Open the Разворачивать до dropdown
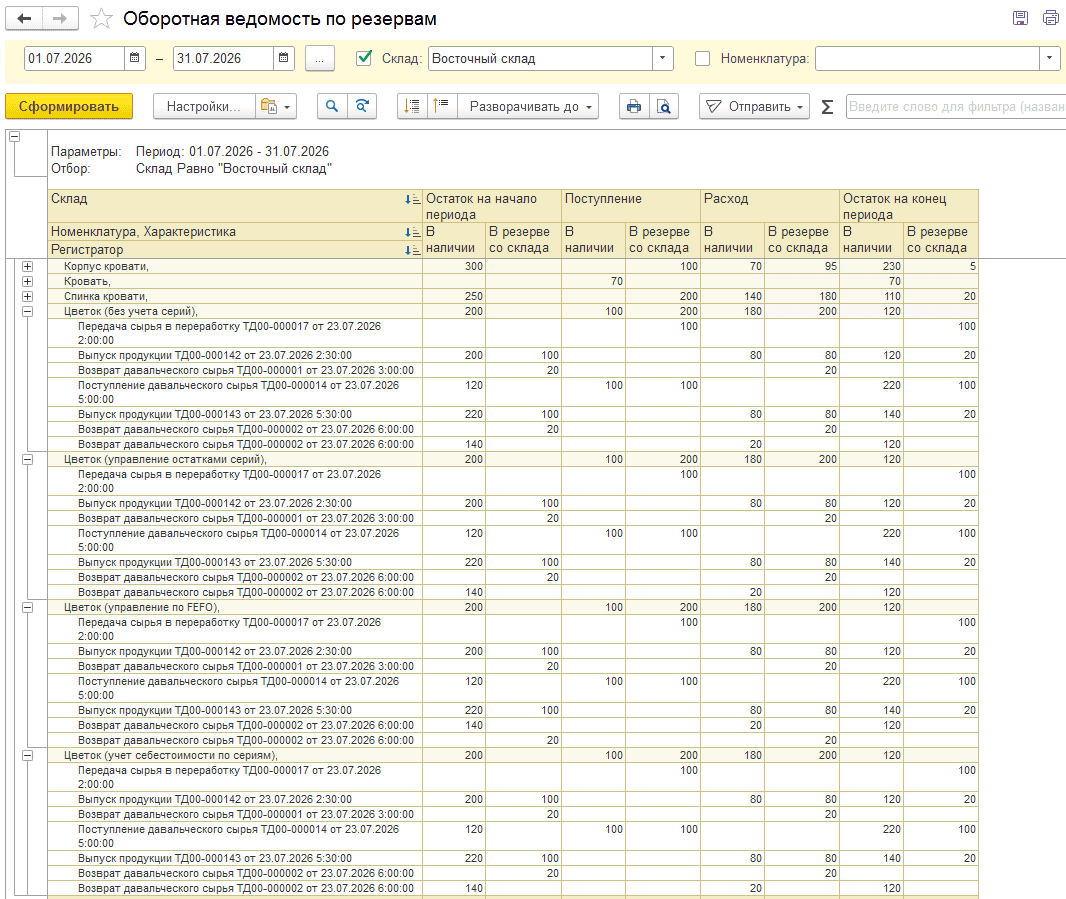This screenshot has width=1066, height=899. 528,107
